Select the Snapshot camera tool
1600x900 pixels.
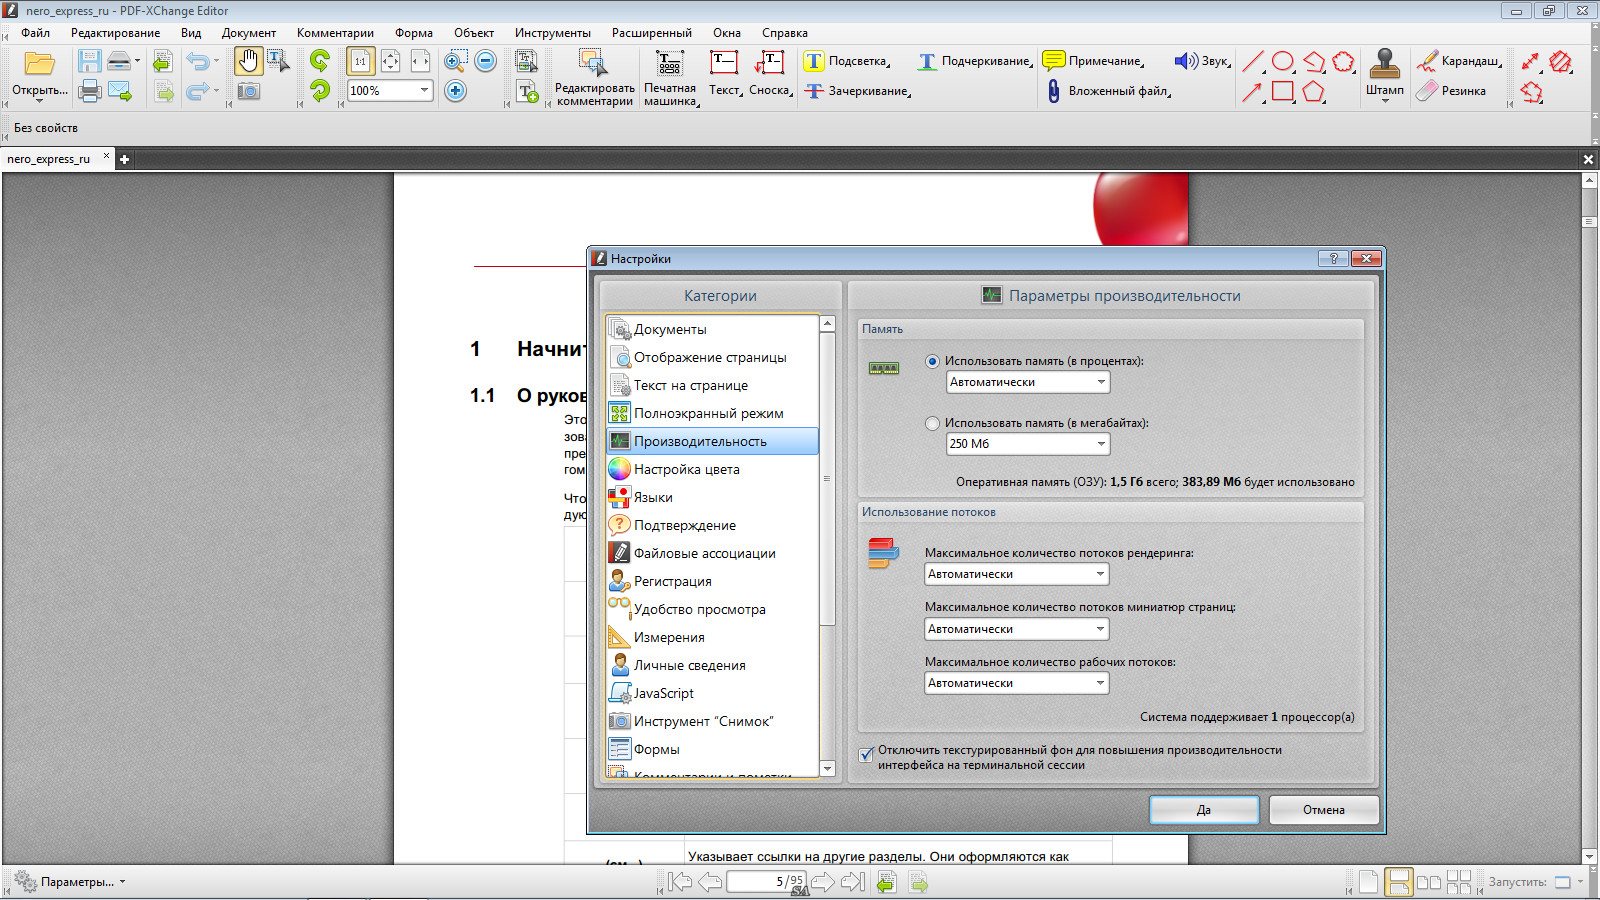point(249,92)
